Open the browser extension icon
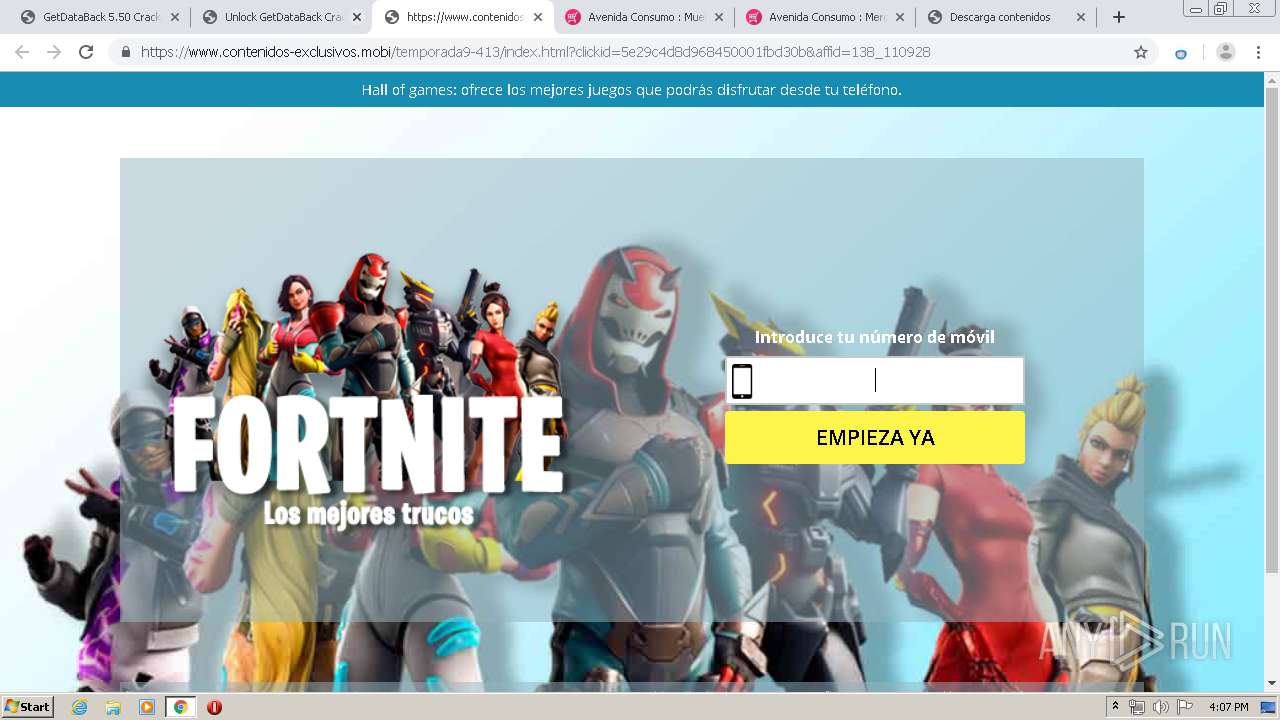Image resolution: width=1280 pixels, height=720 pixels. (x=1181, y=53)
